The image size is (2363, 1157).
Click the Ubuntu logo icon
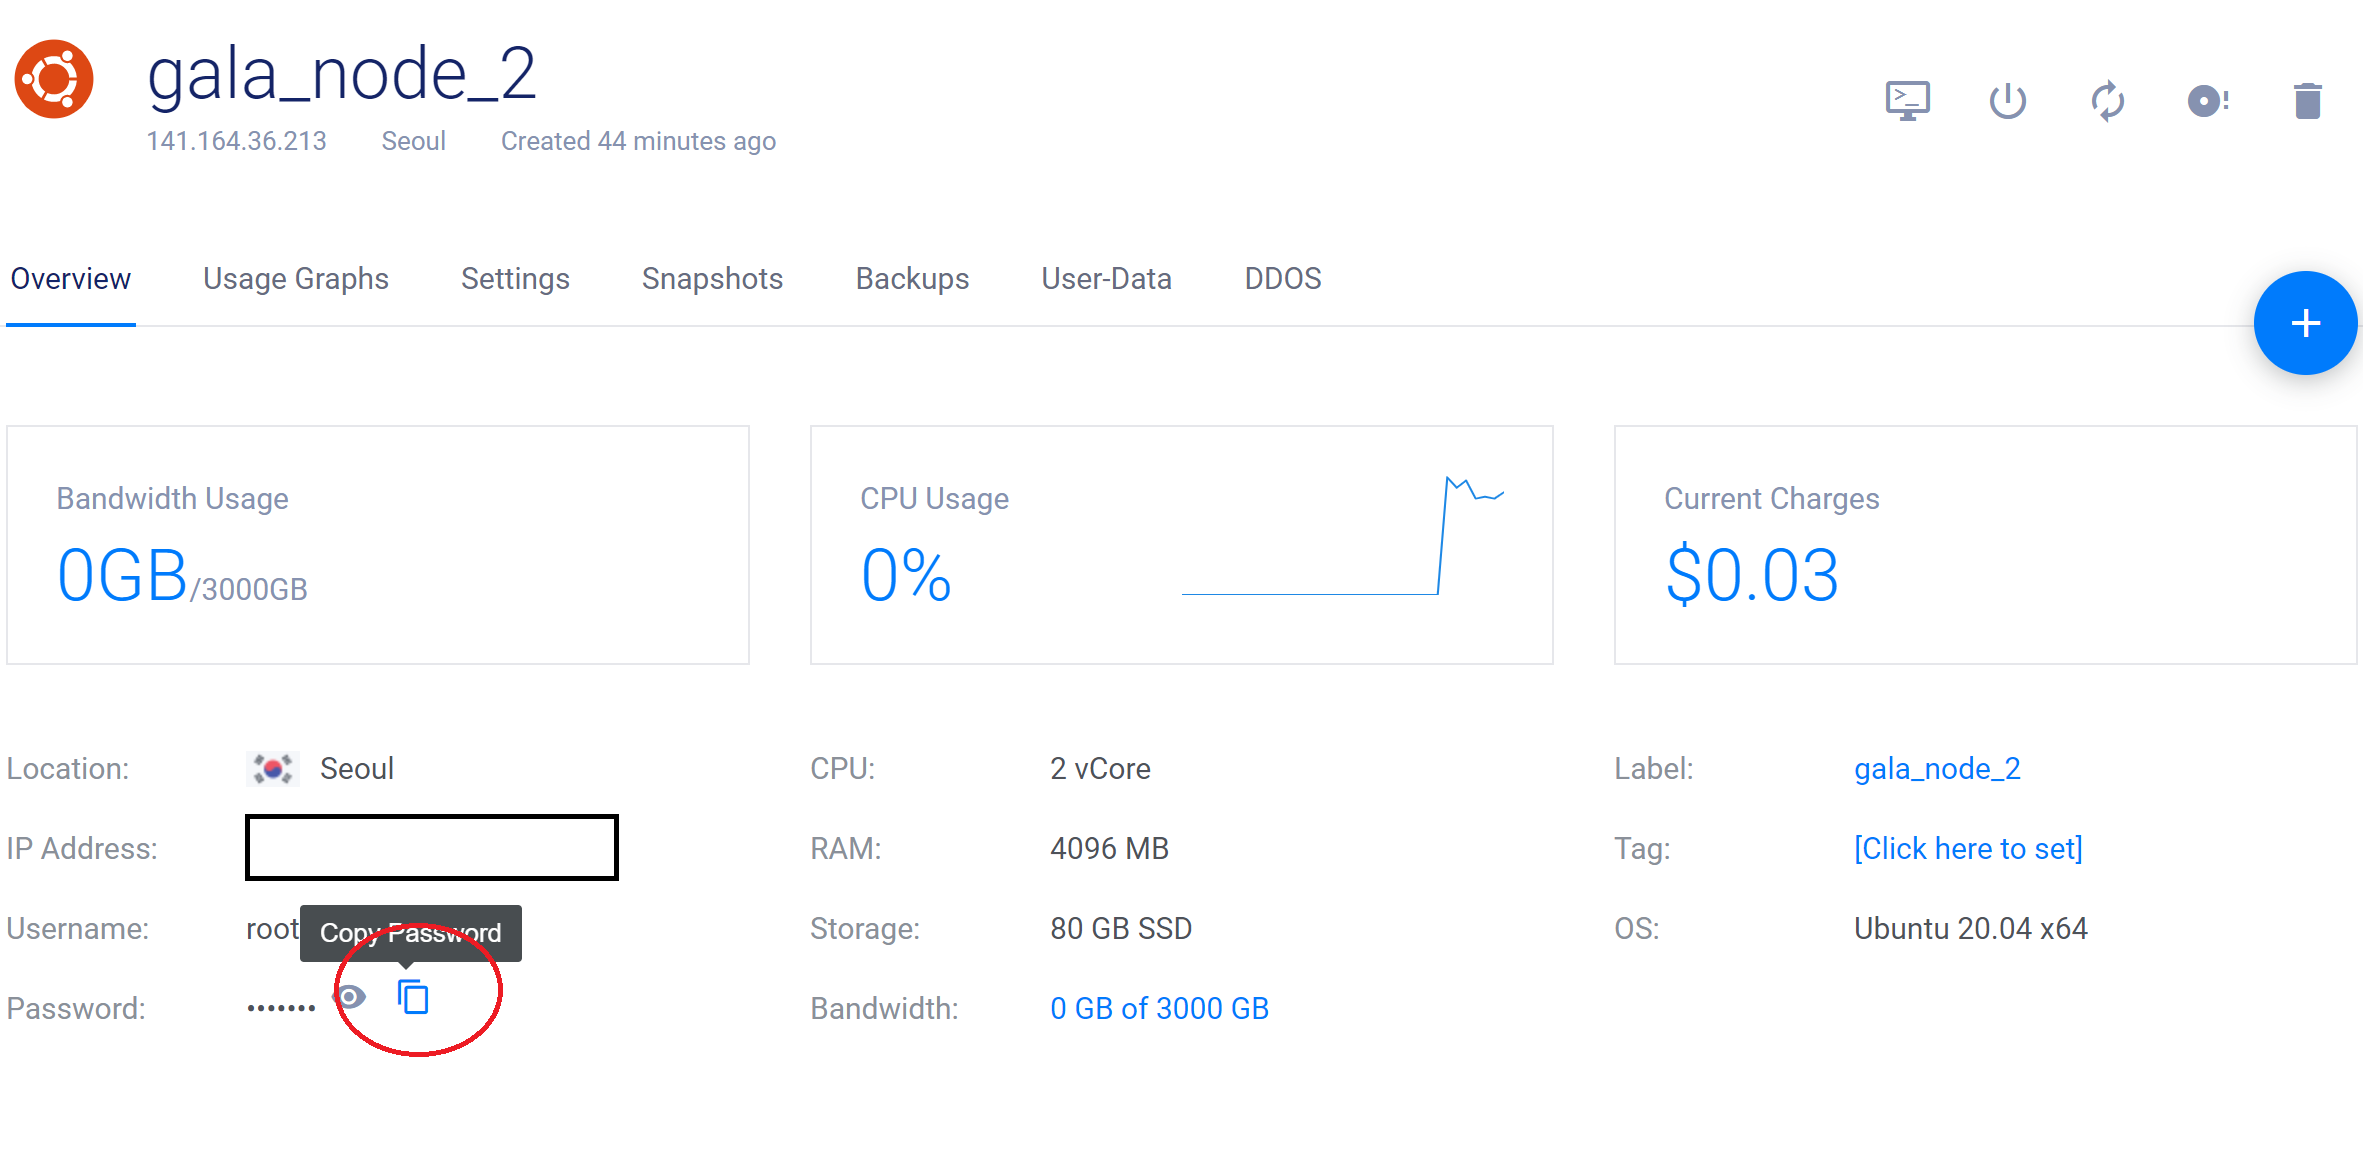(54, 79)
